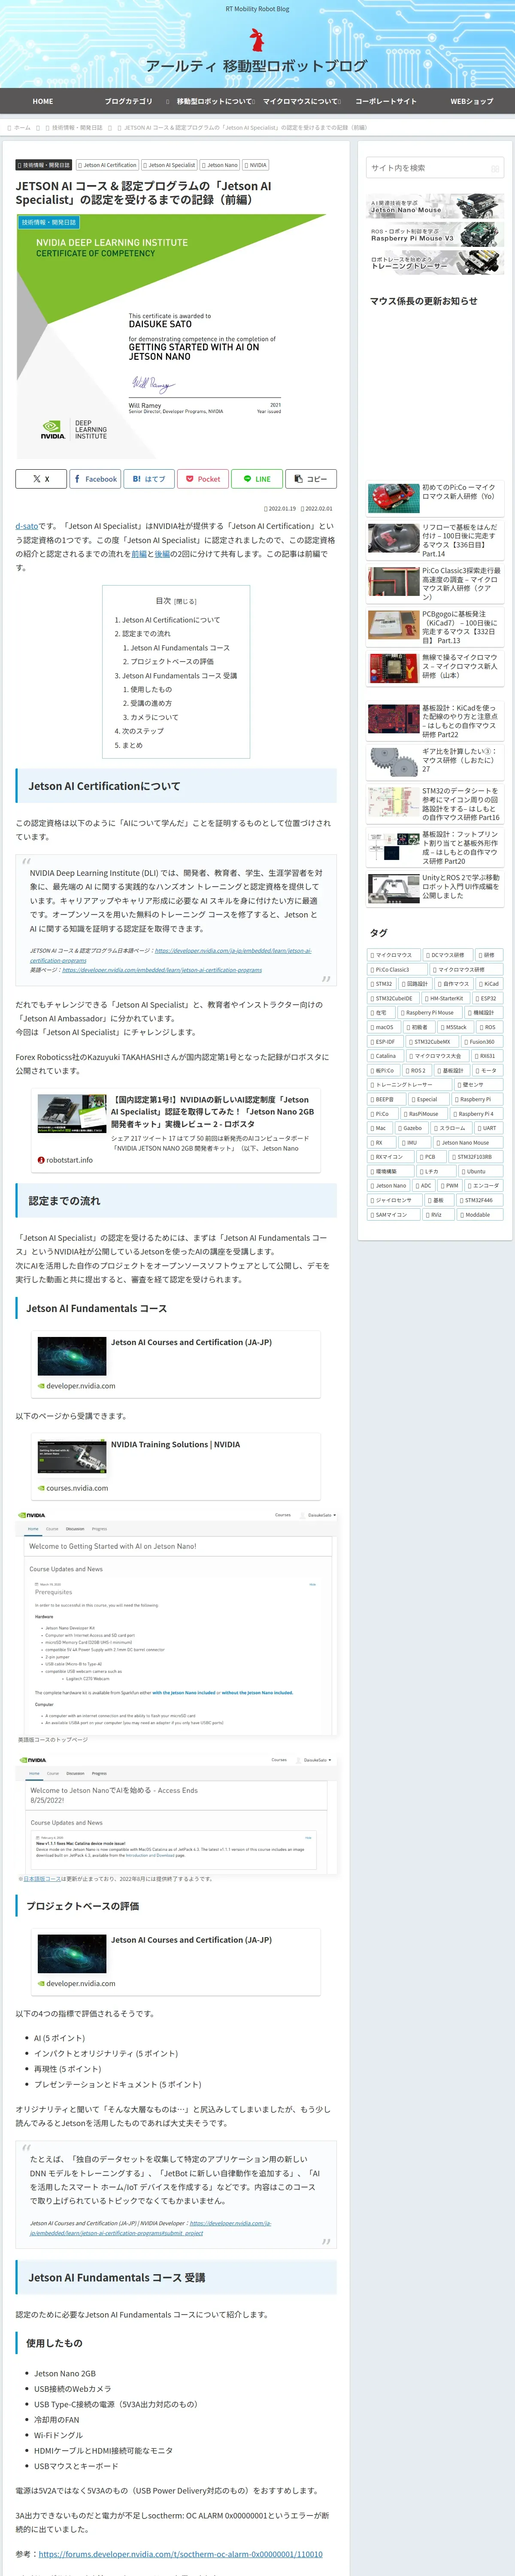This screenshot has width=515, height=2576.
Task: Click the NVIDIA tag above the title
Action: tap(256, 165)
